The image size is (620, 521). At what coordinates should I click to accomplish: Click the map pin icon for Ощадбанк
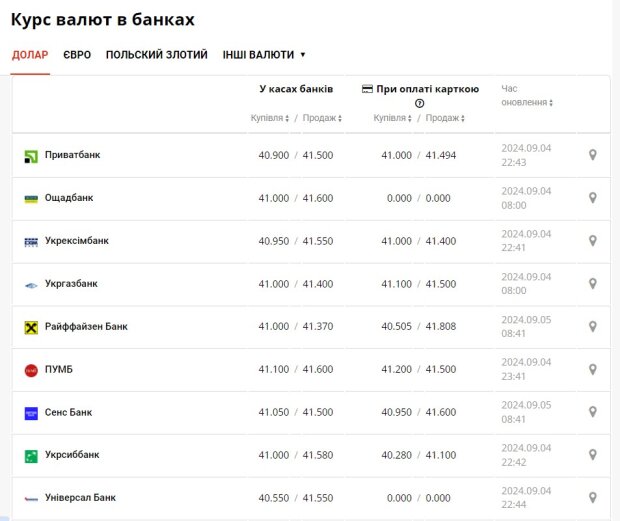point(592,198)
